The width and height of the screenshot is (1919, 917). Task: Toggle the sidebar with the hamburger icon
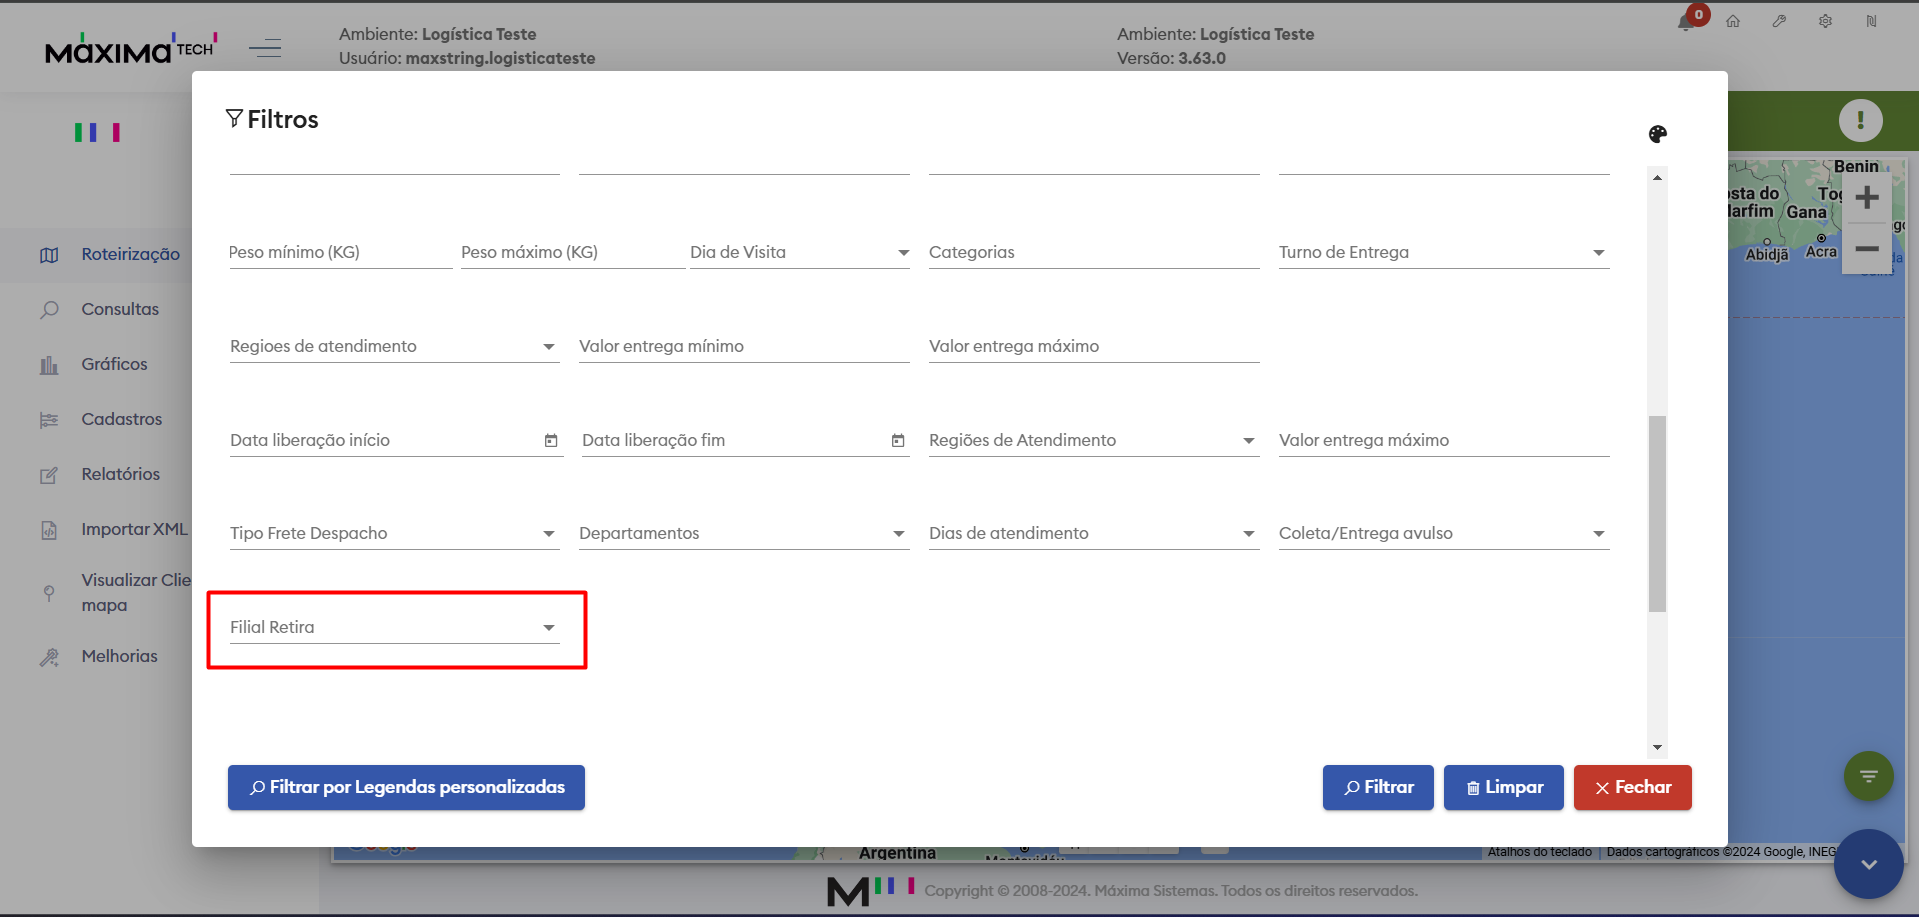click(265, 47)
